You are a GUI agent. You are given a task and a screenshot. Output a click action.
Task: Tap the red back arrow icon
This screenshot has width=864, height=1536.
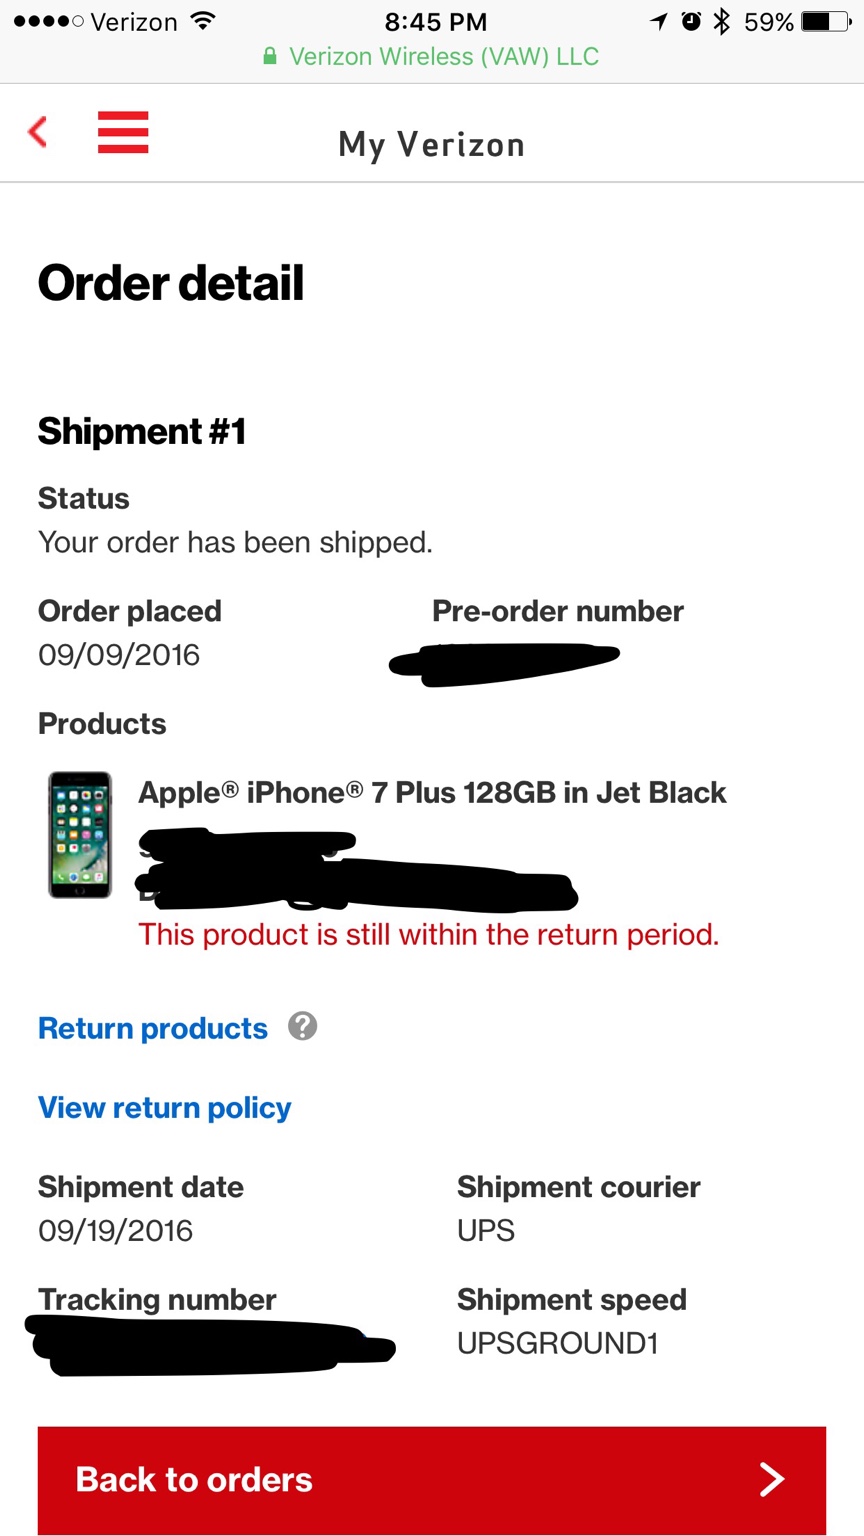[38, 131]
